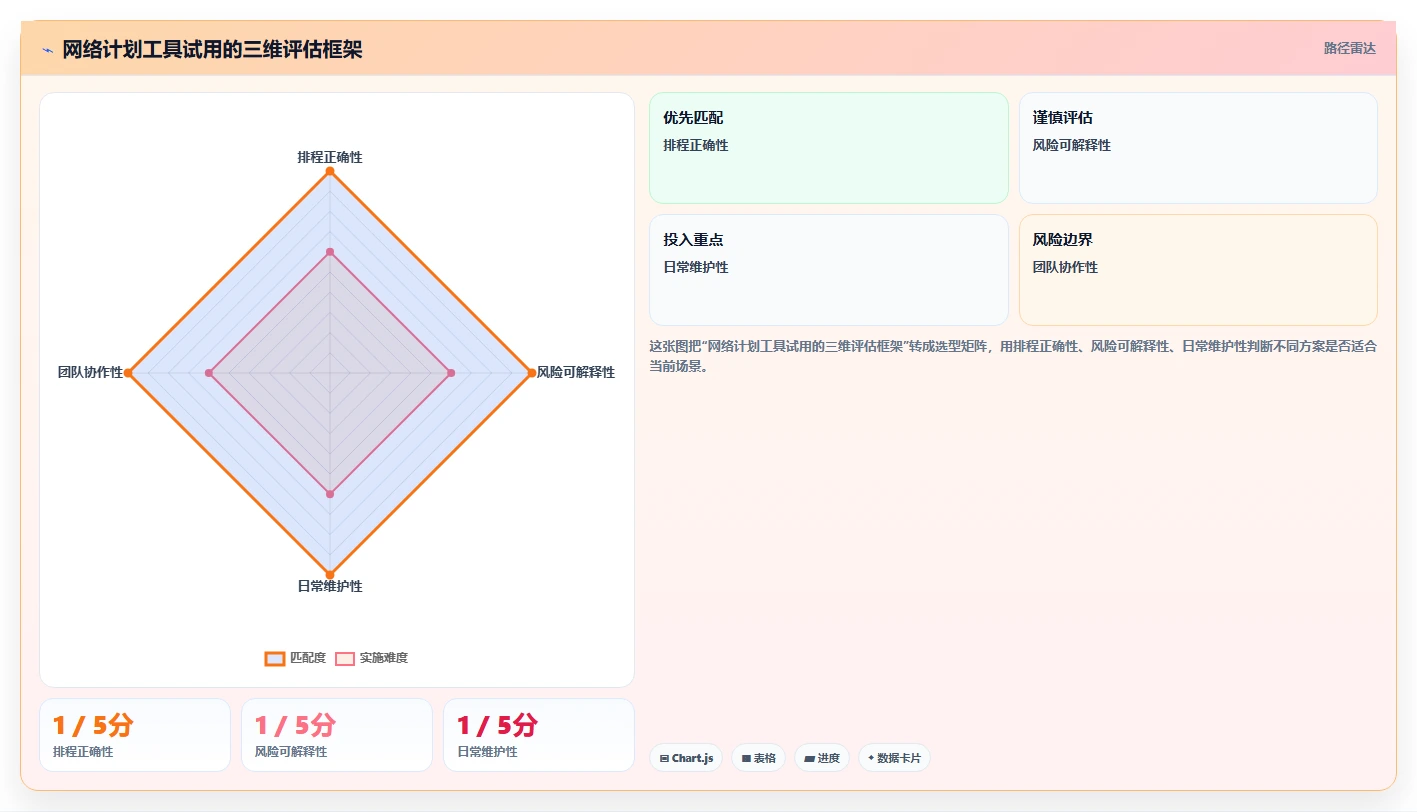This screenshot has width=1417, height=812.
Task: Select the 表格 tag chip
Action: [x=758, y=758]
